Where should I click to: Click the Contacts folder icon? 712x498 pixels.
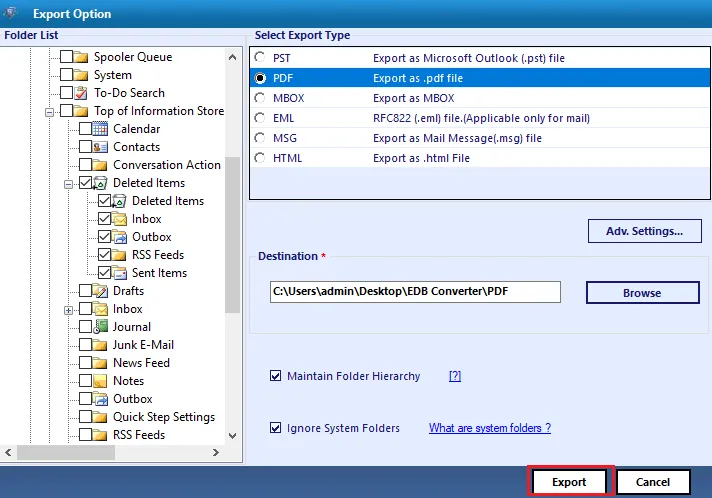(x=100, y=147)
